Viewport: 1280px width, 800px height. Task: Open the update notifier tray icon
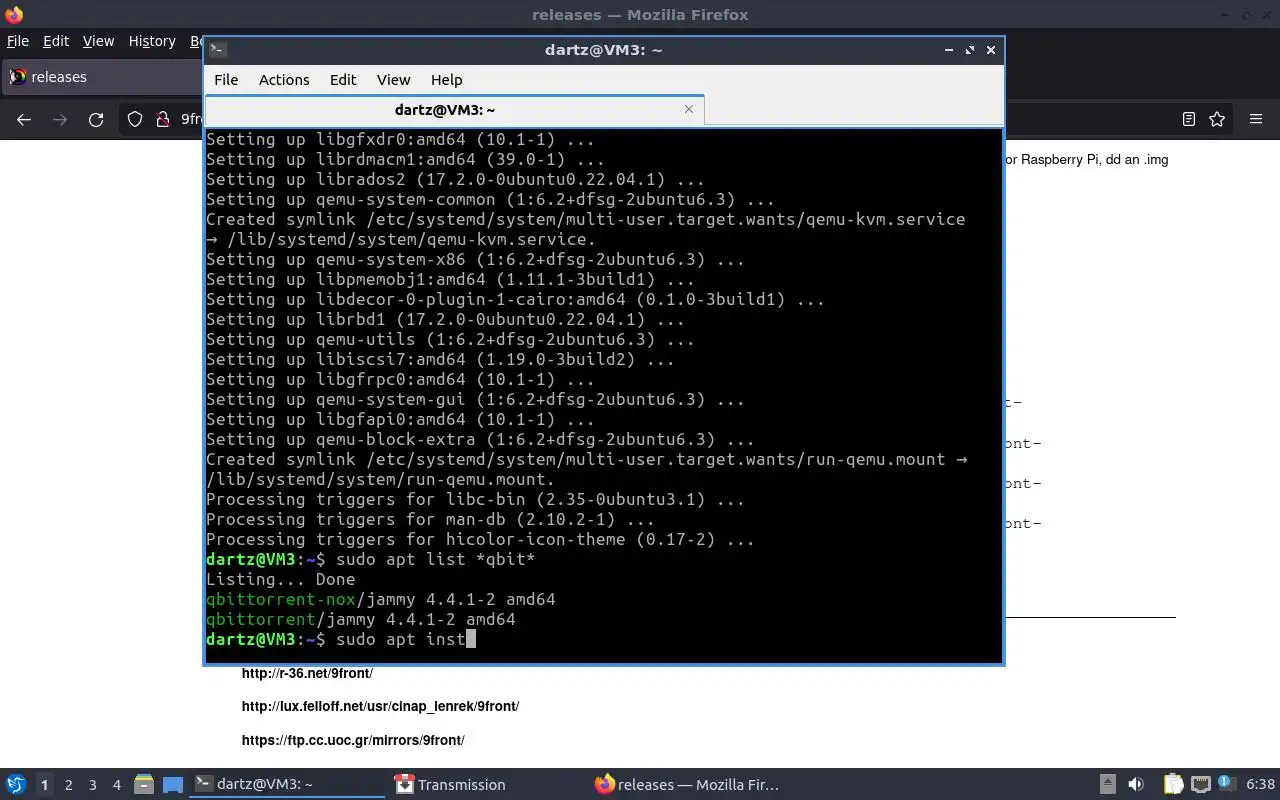tap(1226, 784)
